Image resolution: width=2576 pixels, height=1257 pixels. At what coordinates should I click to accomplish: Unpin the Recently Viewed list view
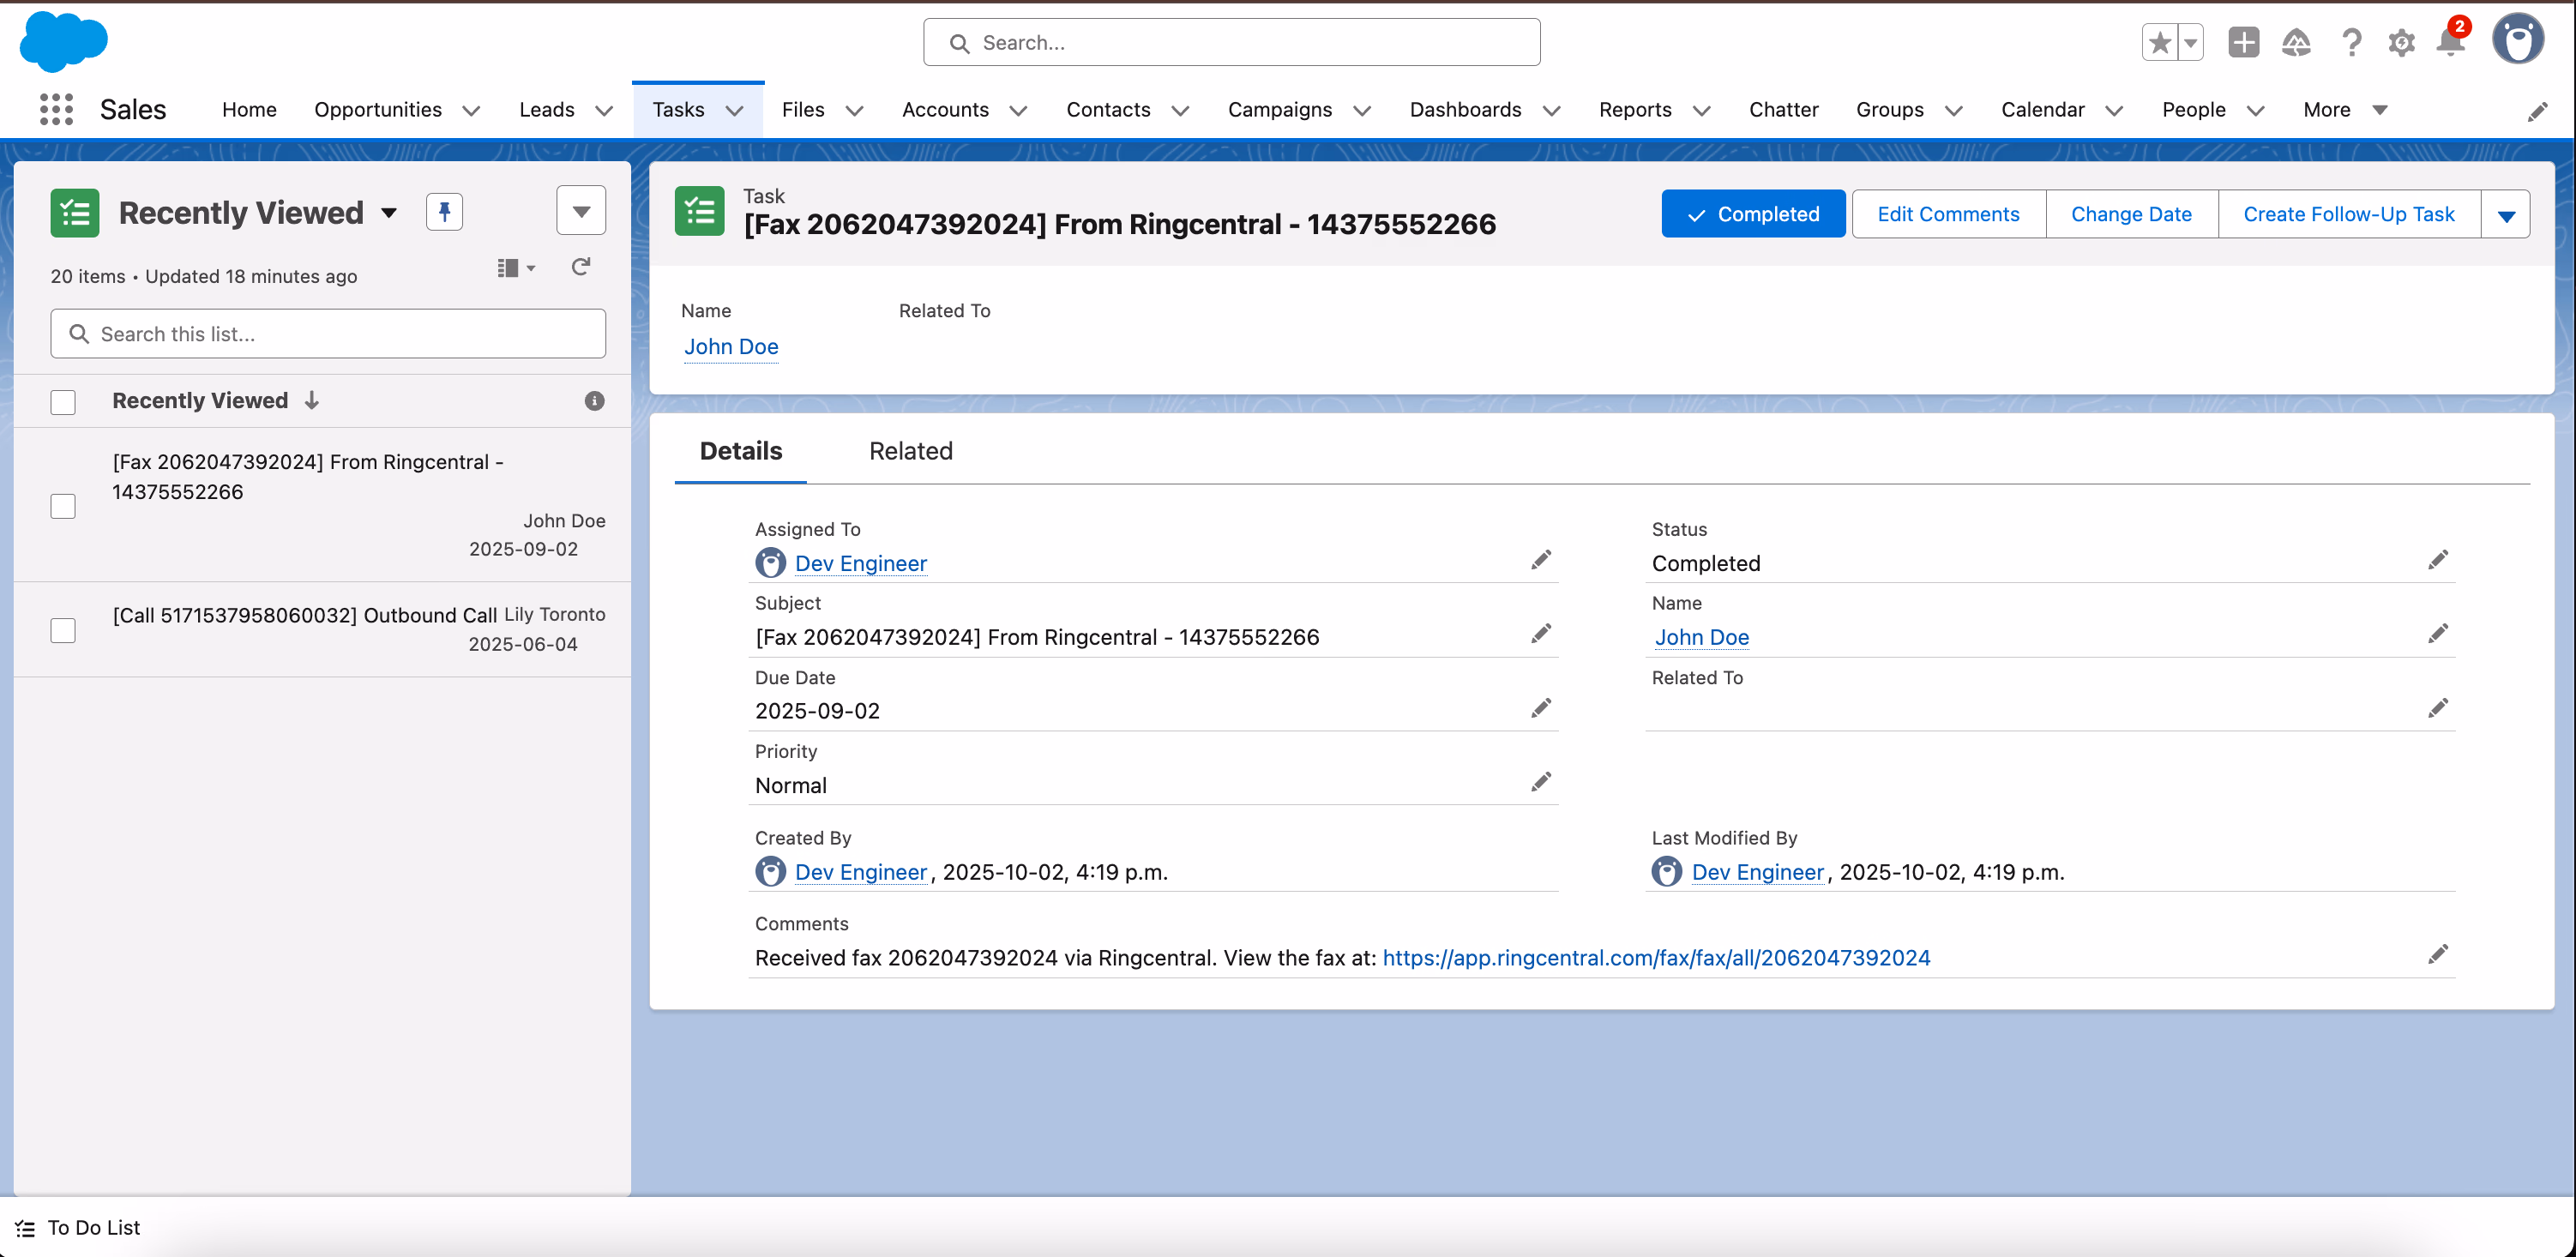443,212
